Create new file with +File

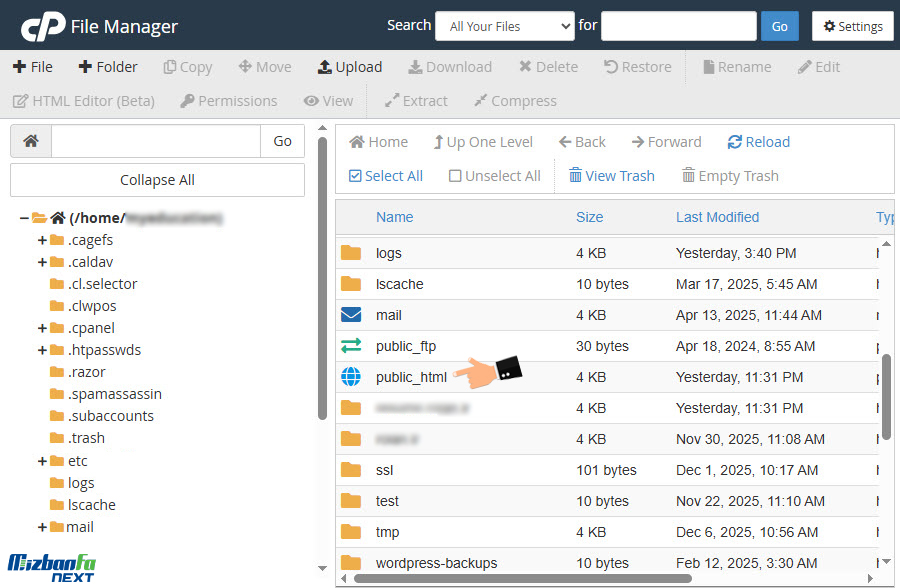pyautogui.click(x=33, y=67)
